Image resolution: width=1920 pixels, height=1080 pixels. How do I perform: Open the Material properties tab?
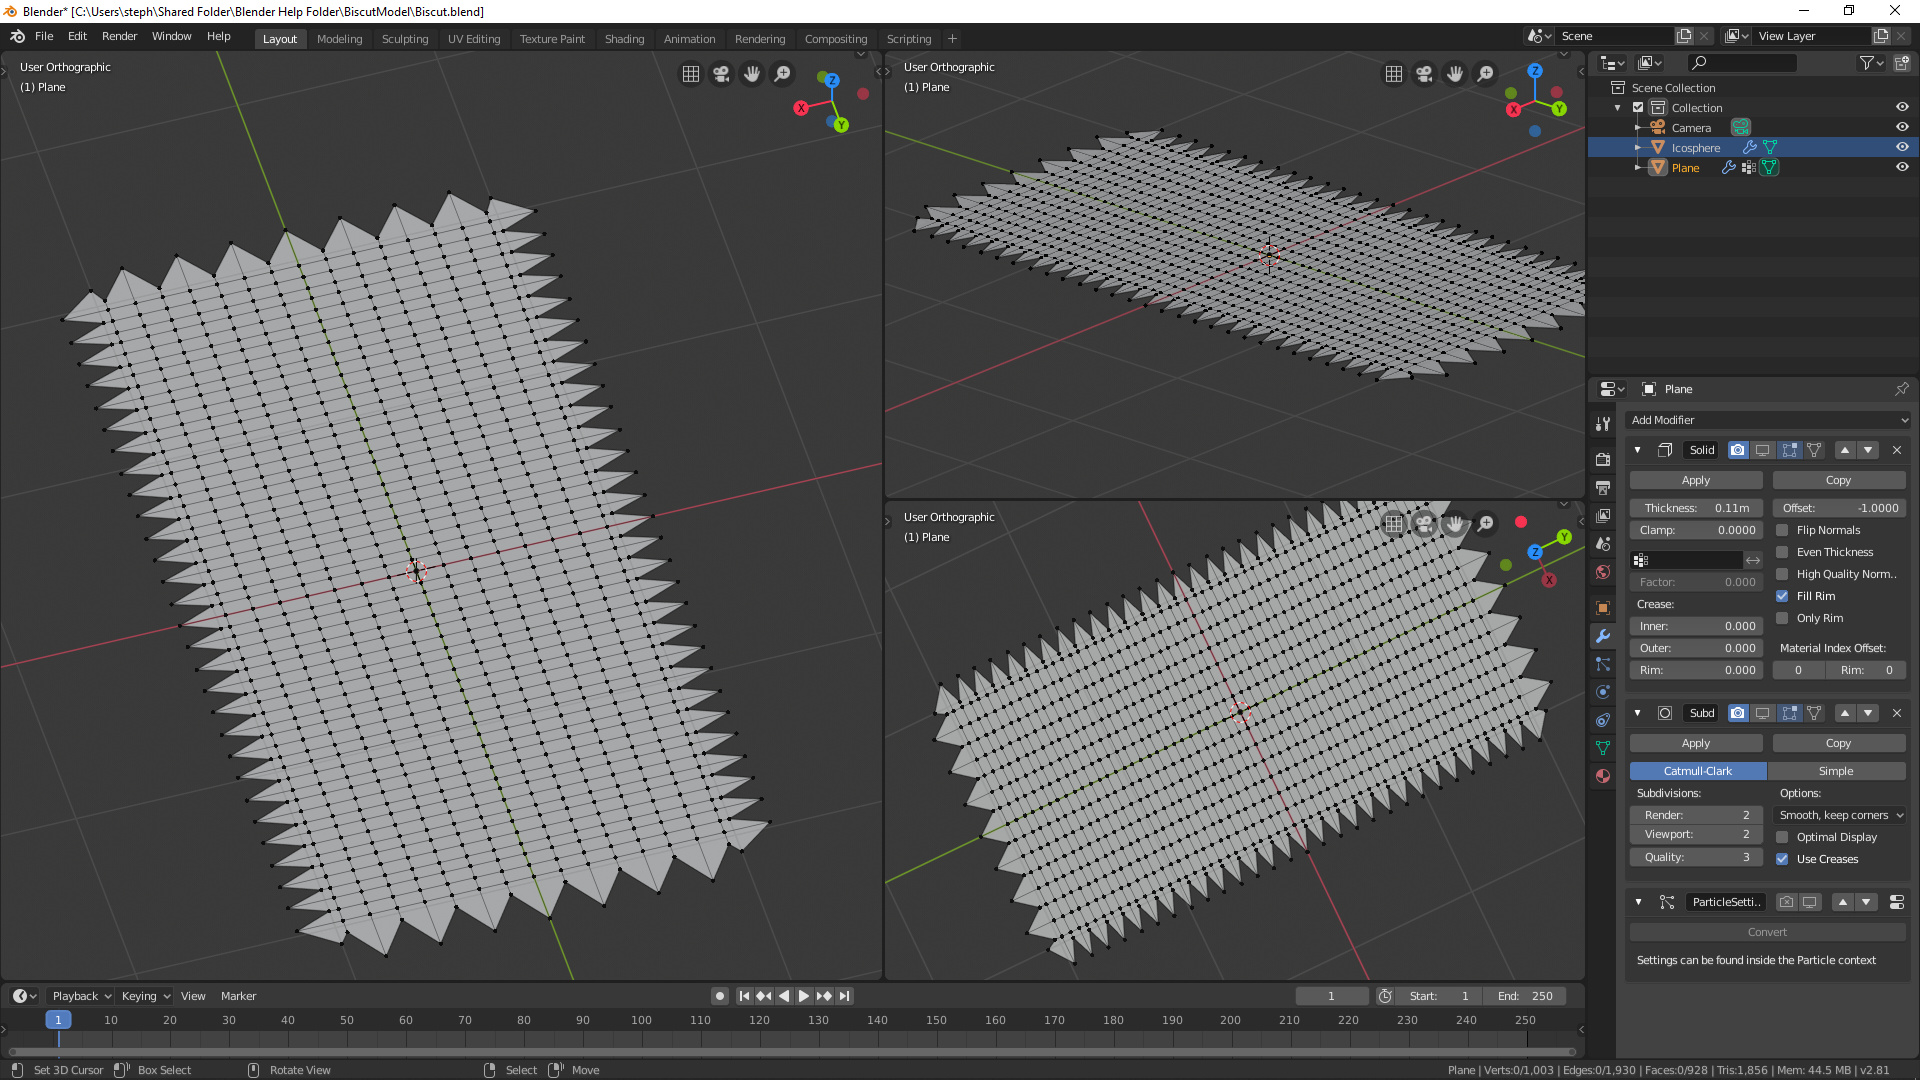[x=1603, y=776]
